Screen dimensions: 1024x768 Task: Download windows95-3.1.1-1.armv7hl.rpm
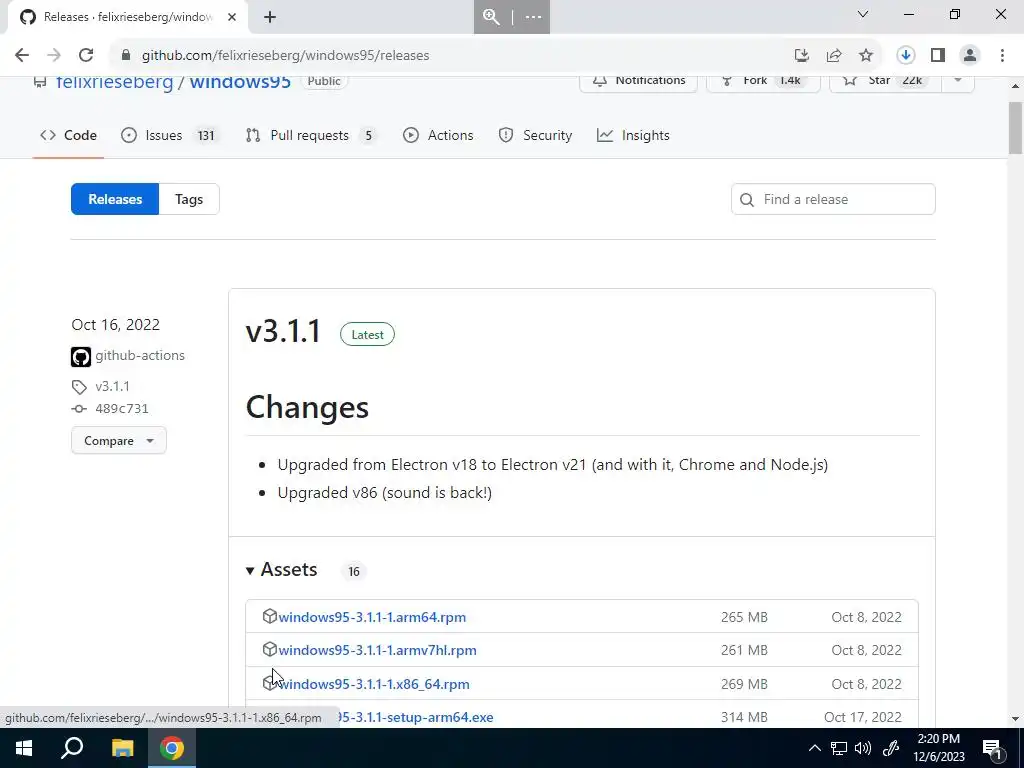tap(377, 650)
